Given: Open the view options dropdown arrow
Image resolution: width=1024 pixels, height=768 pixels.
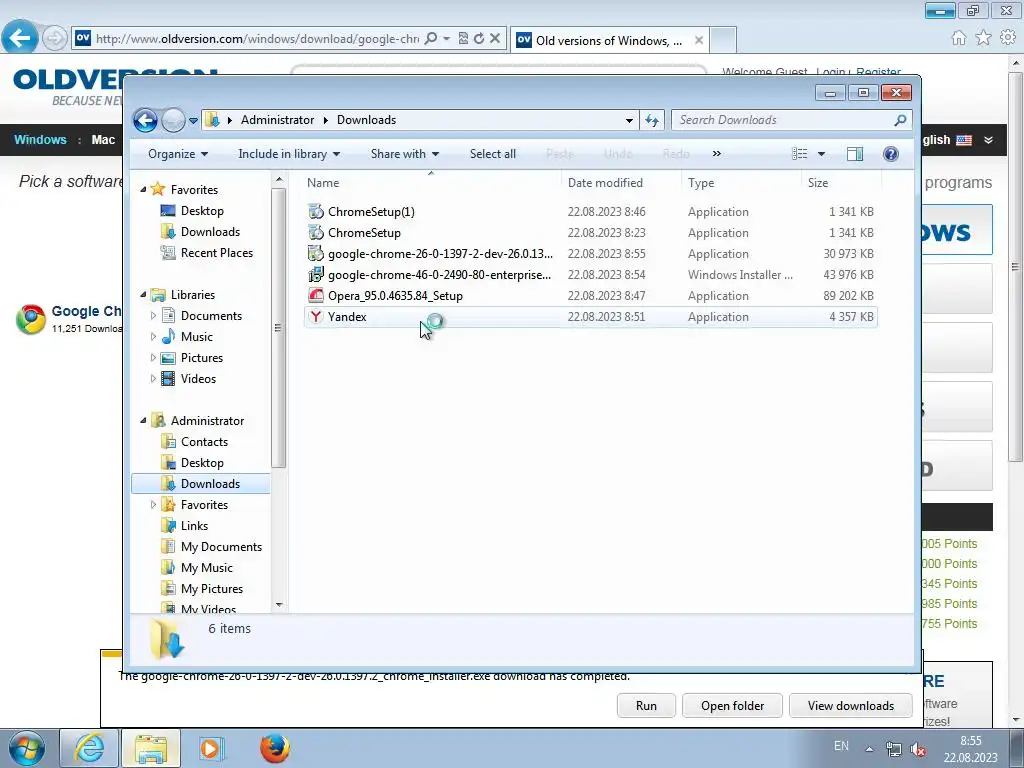Looking at the screenshot, I should pos(822,154).
